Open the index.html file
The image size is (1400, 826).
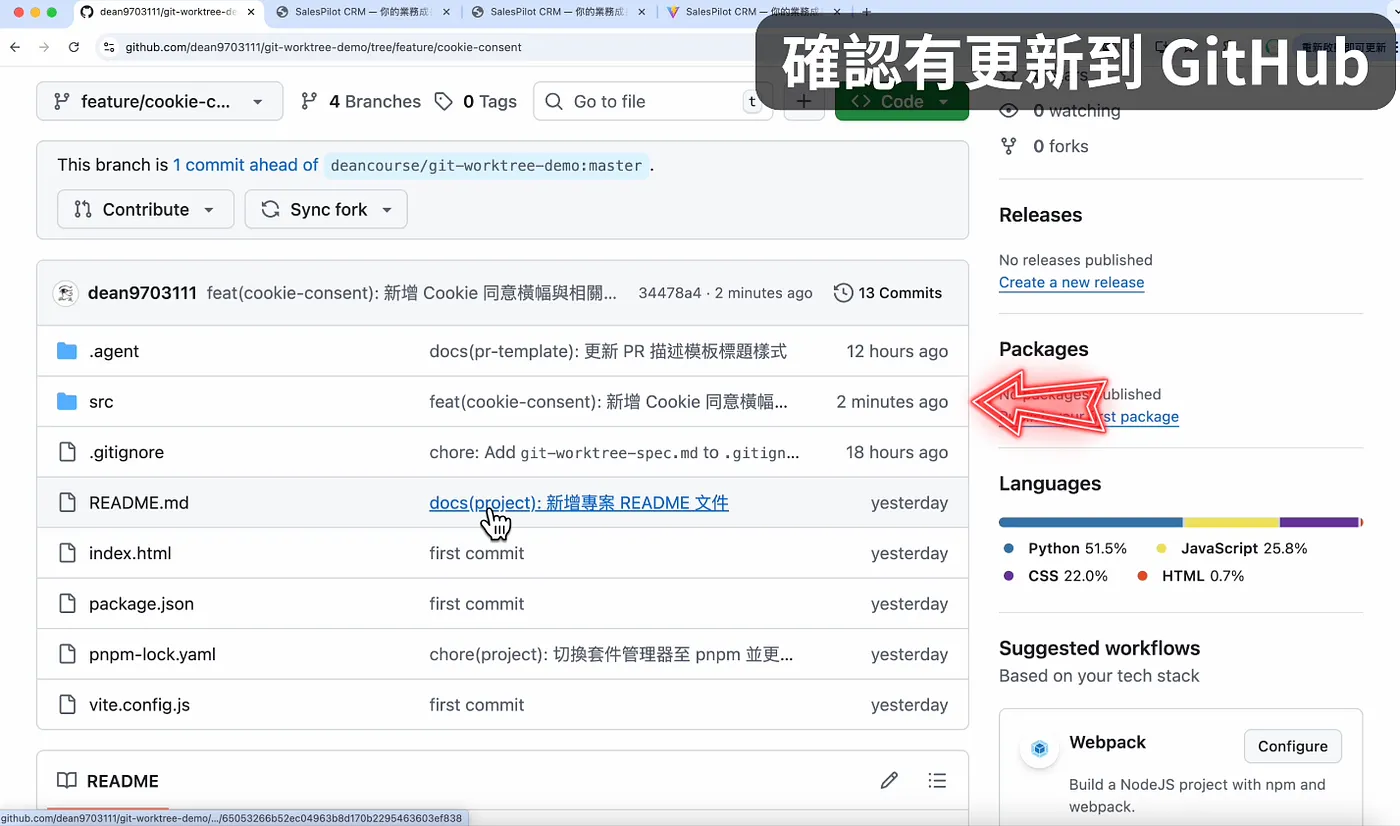[130, 553]
